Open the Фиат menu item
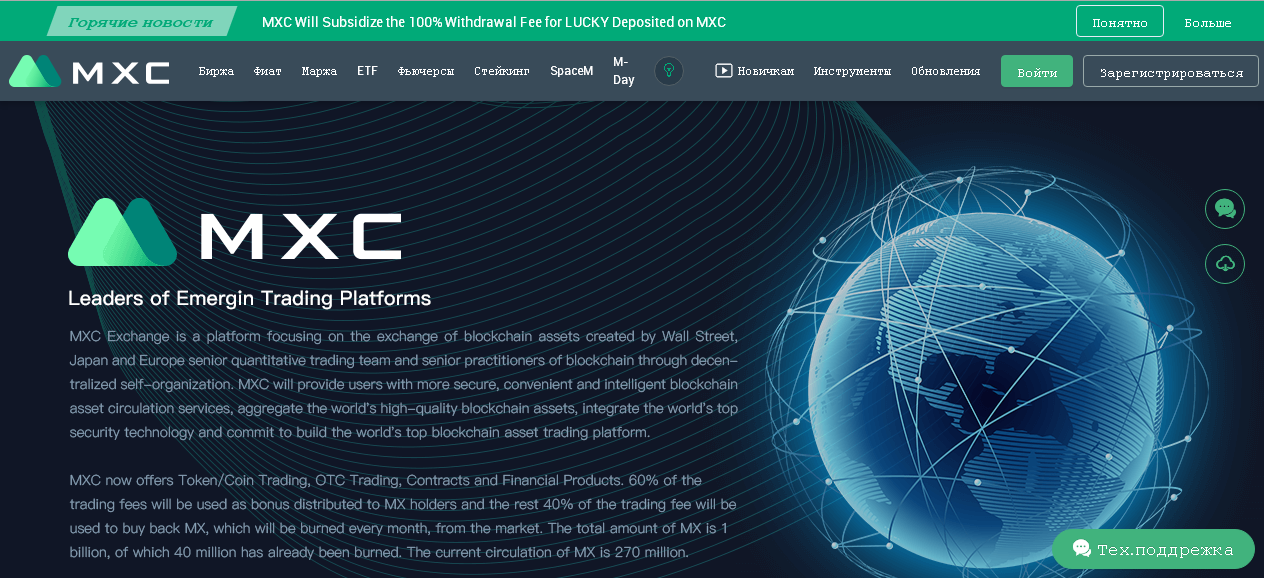 [x=268, y=71]
